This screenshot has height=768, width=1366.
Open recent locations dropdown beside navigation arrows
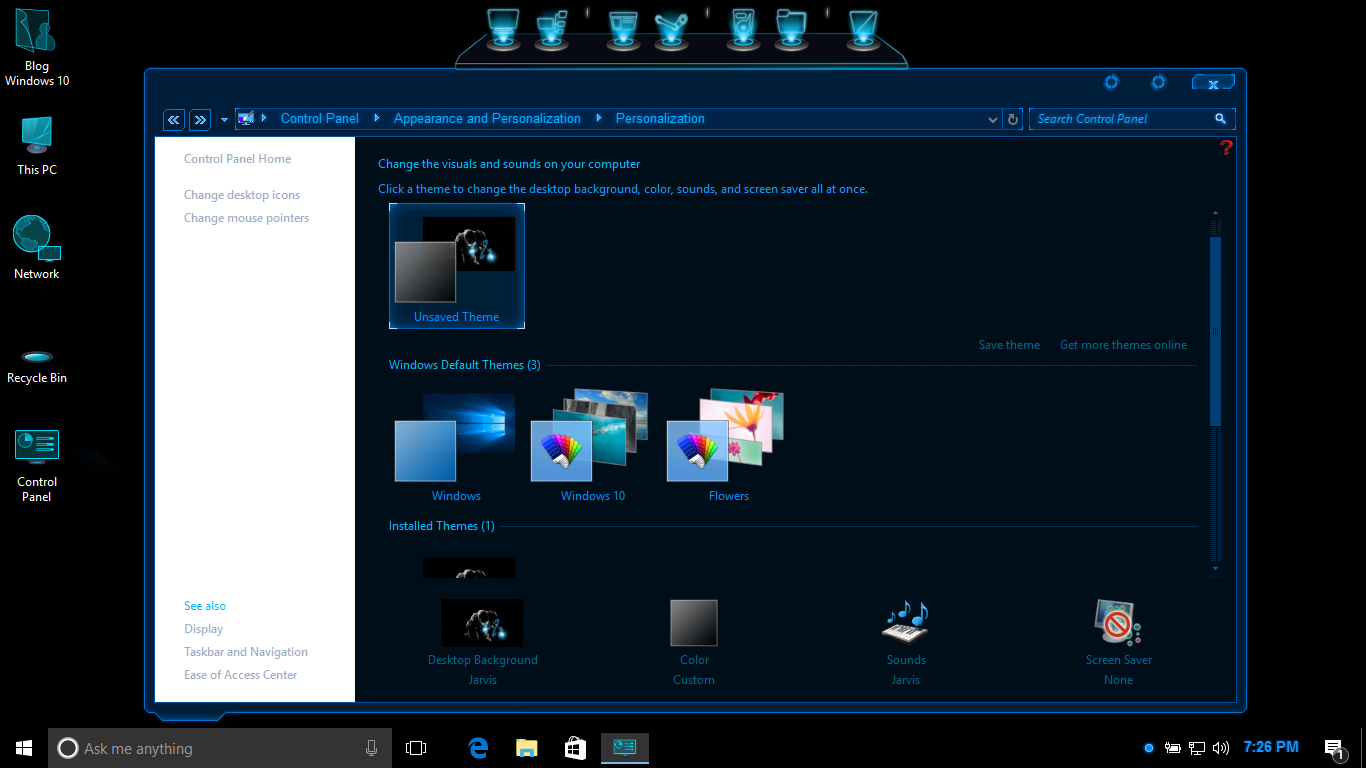click(224, 120)
